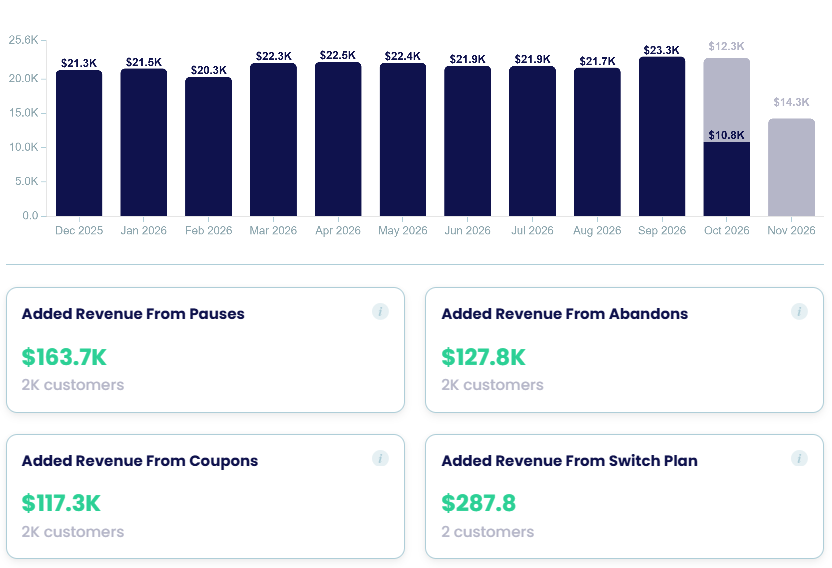
Task: Click the 'Jan 2026' axis label
Action: (x=144, y=230)
